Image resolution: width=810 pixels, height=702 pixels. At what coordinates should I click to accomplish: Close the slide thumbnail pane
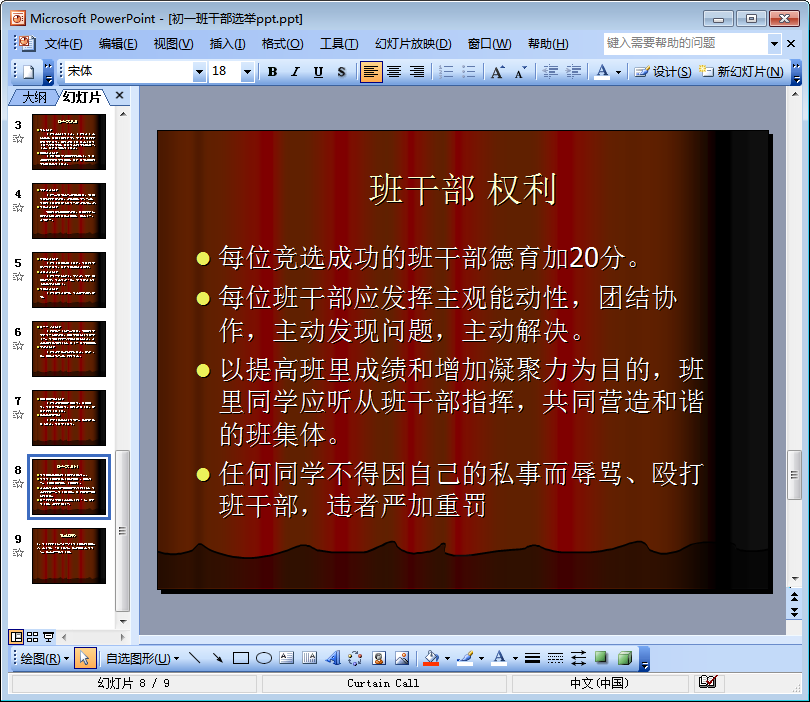click(x=119, y=96)
